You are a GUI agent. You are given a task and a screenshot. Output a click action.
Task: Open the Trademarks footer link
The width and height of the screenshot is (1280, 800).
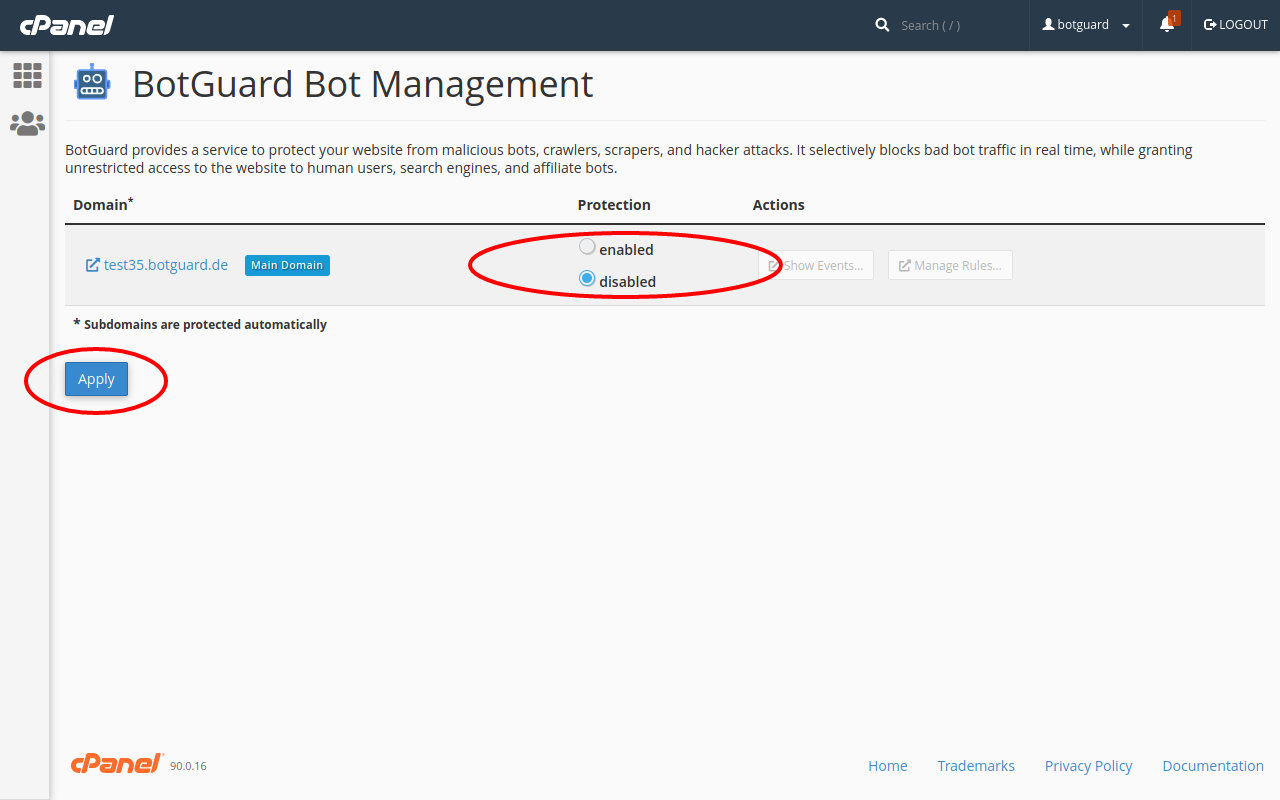coord(976,766)
